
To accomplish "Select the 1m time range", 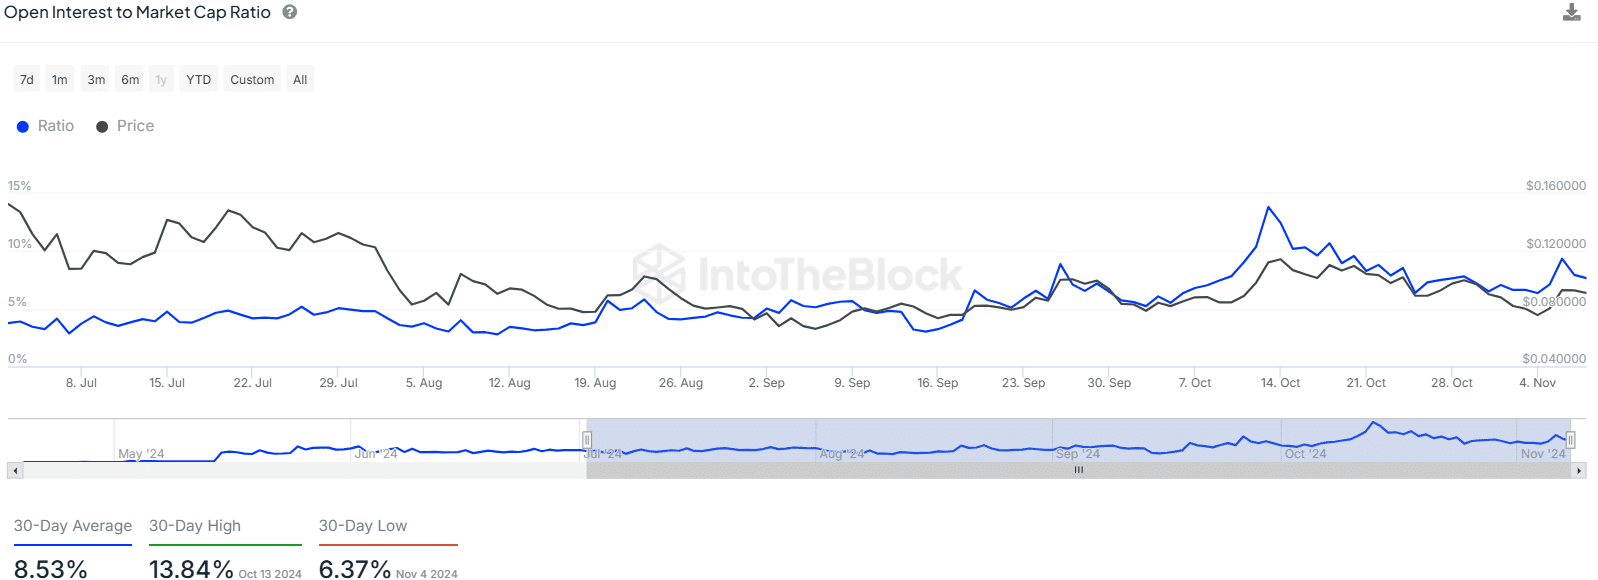I will 60,80.
